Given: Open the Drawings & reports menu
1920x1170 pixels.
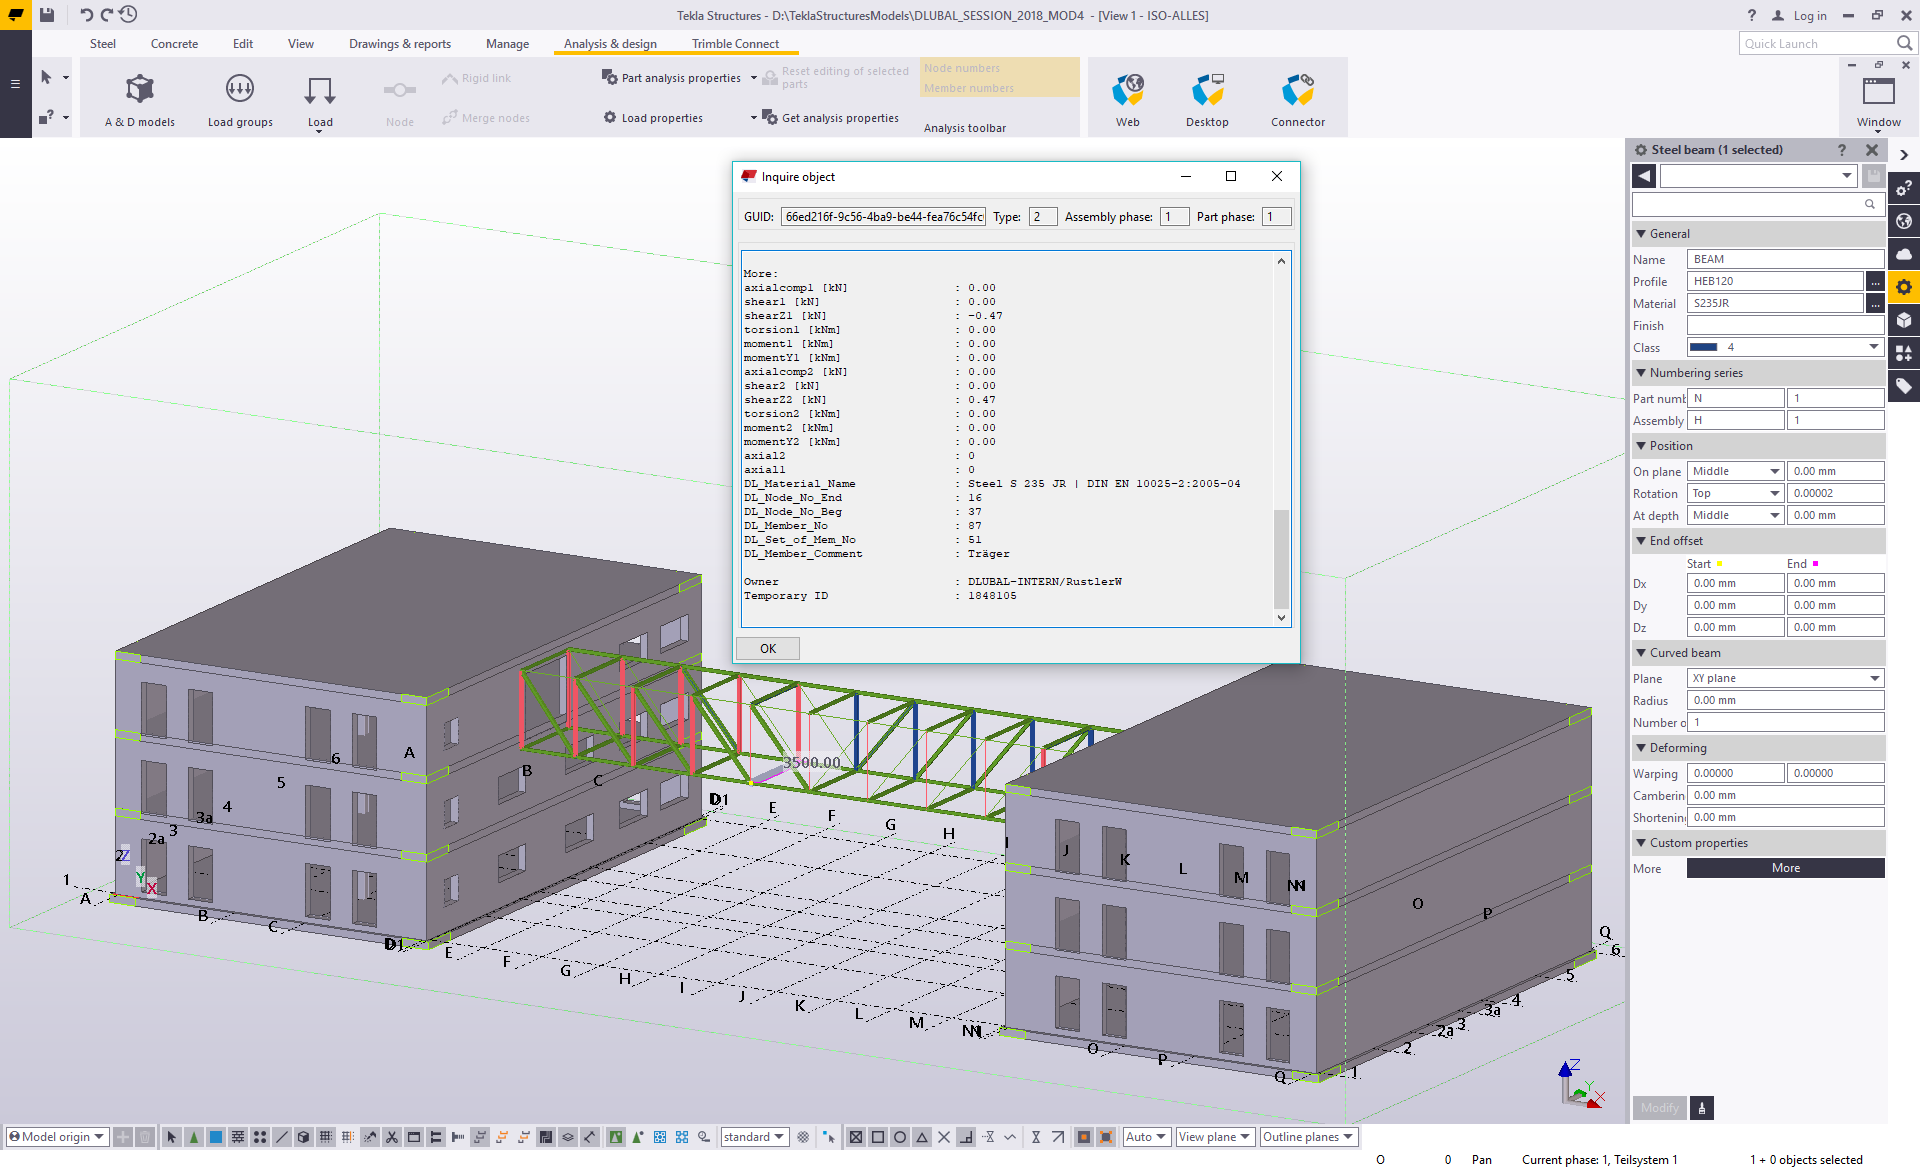Looking at the screenshot, I should pyautogui.click(x=399, y=44).
